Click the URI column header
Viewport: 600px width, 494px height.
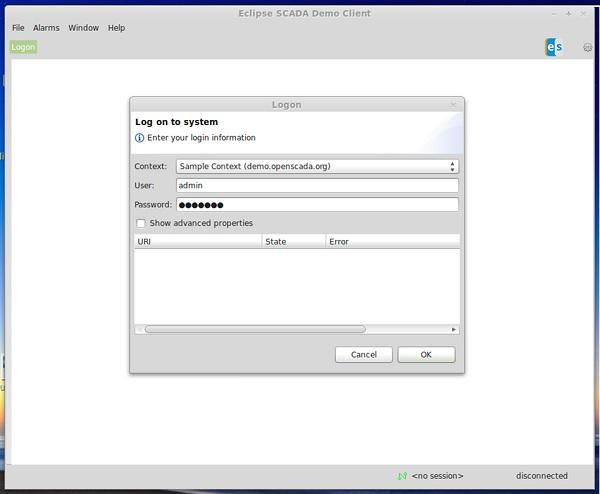pyautogui.click(x=198, y=241)
